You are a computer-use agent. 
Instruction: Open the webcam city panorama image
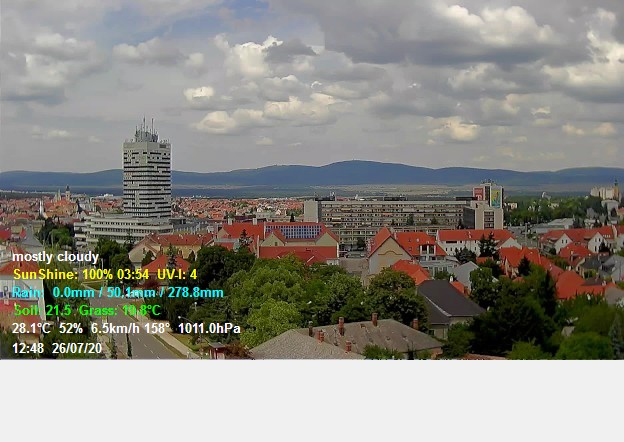click(312, 180)
